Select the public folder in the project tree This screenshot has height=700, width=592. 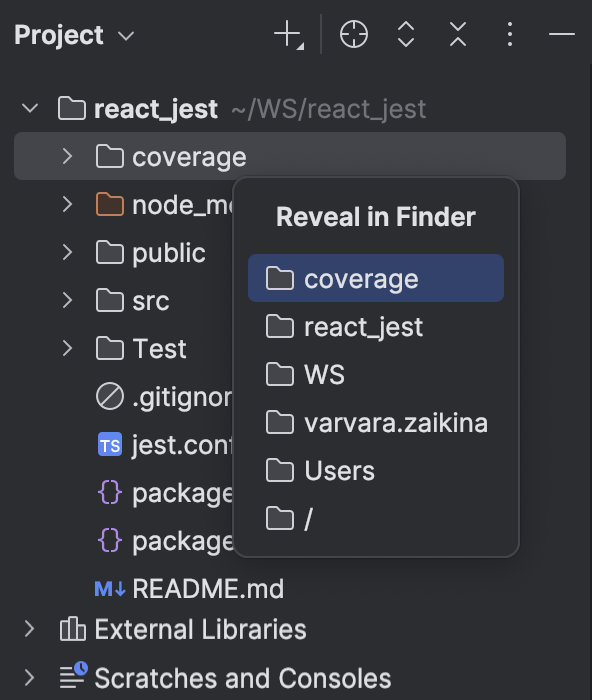pyautogui.click(x=169, y=253)
